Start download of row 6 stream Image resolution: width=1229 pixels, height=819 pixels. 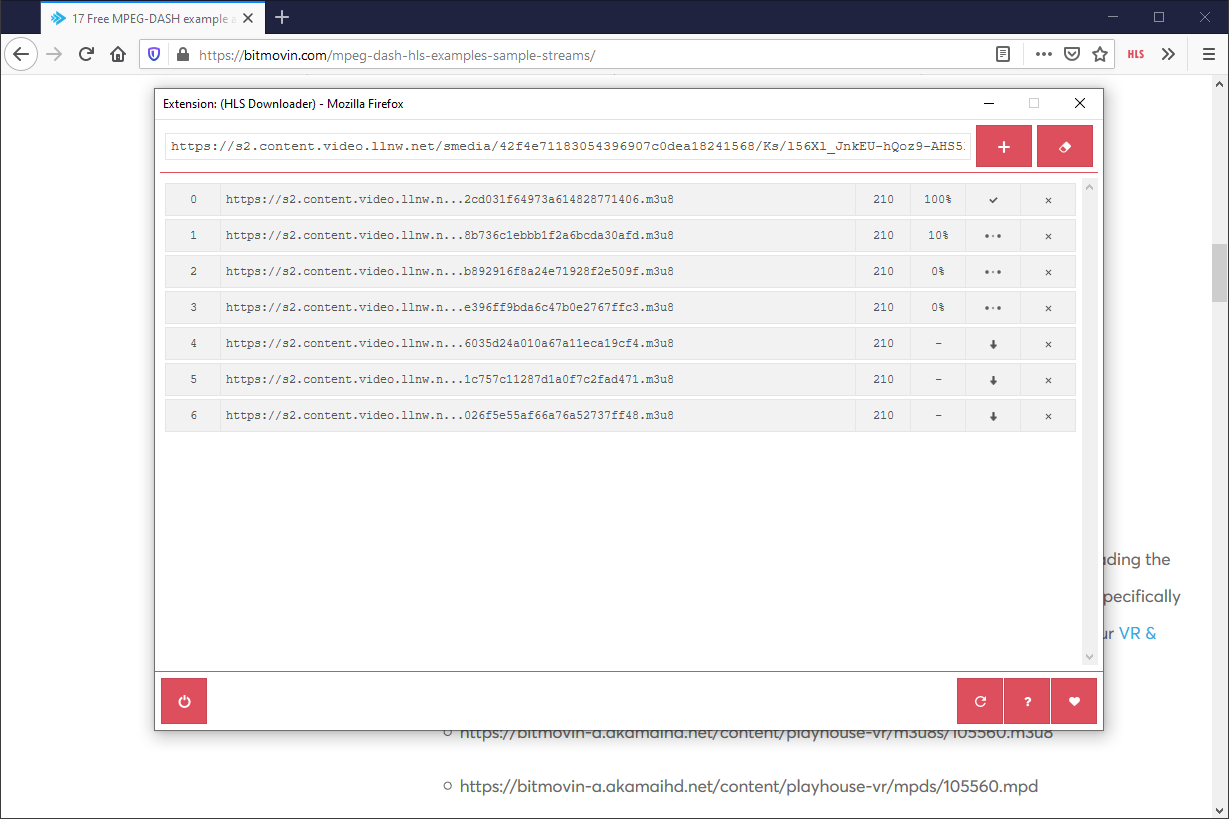[993, 416]
